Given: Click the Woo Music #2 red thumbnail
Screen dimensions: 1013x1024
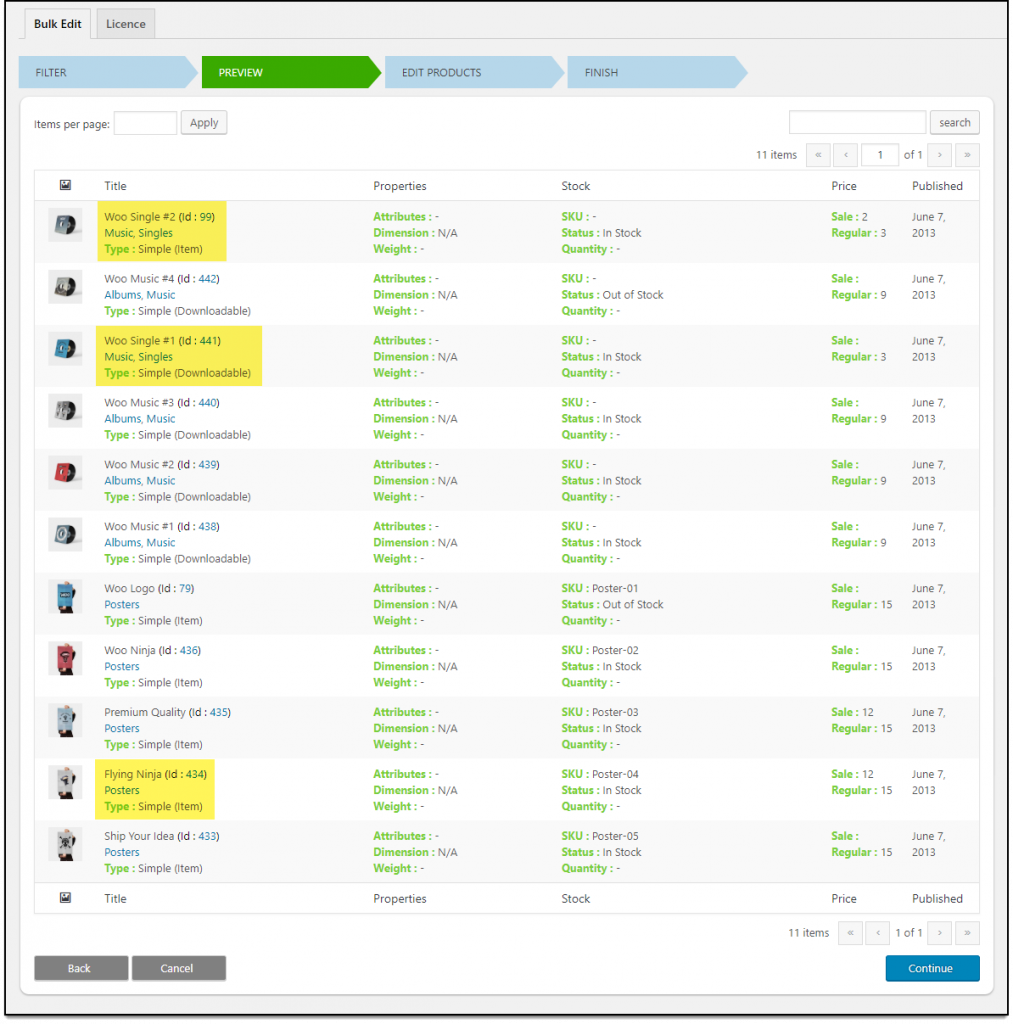Looking at the screenshot, I should [x=65, y=472].
